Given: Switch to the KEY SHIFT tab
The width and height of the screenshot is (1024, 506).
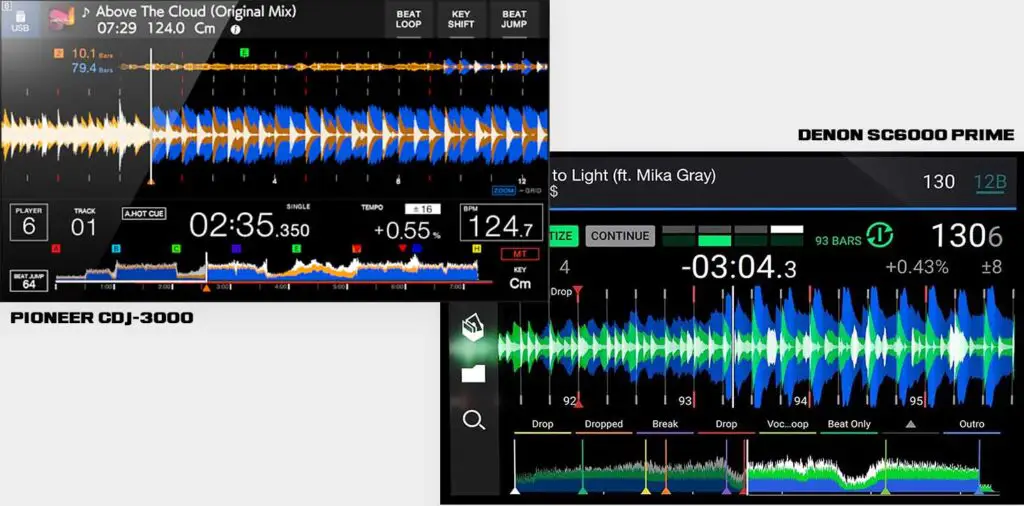Looking at the screenshot, I should [x=461, y=20].
